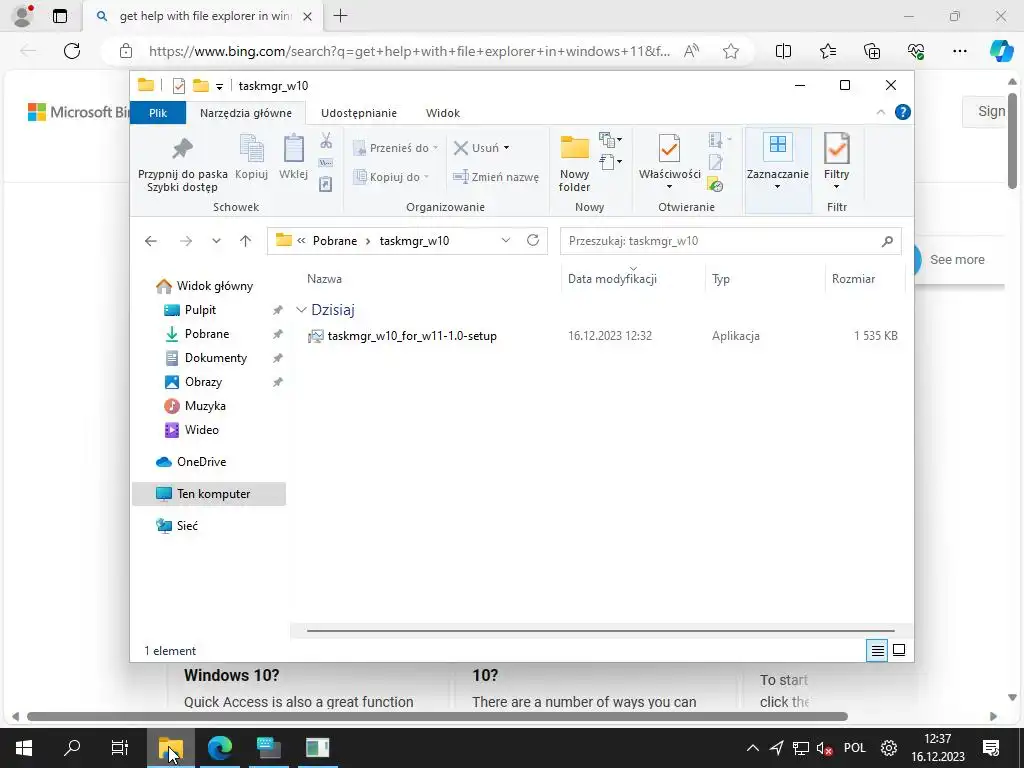This screenshot has width=1024, height=768.
Task: Refresh the taskmgr_w10 folder view
Action: pos(533,240)
